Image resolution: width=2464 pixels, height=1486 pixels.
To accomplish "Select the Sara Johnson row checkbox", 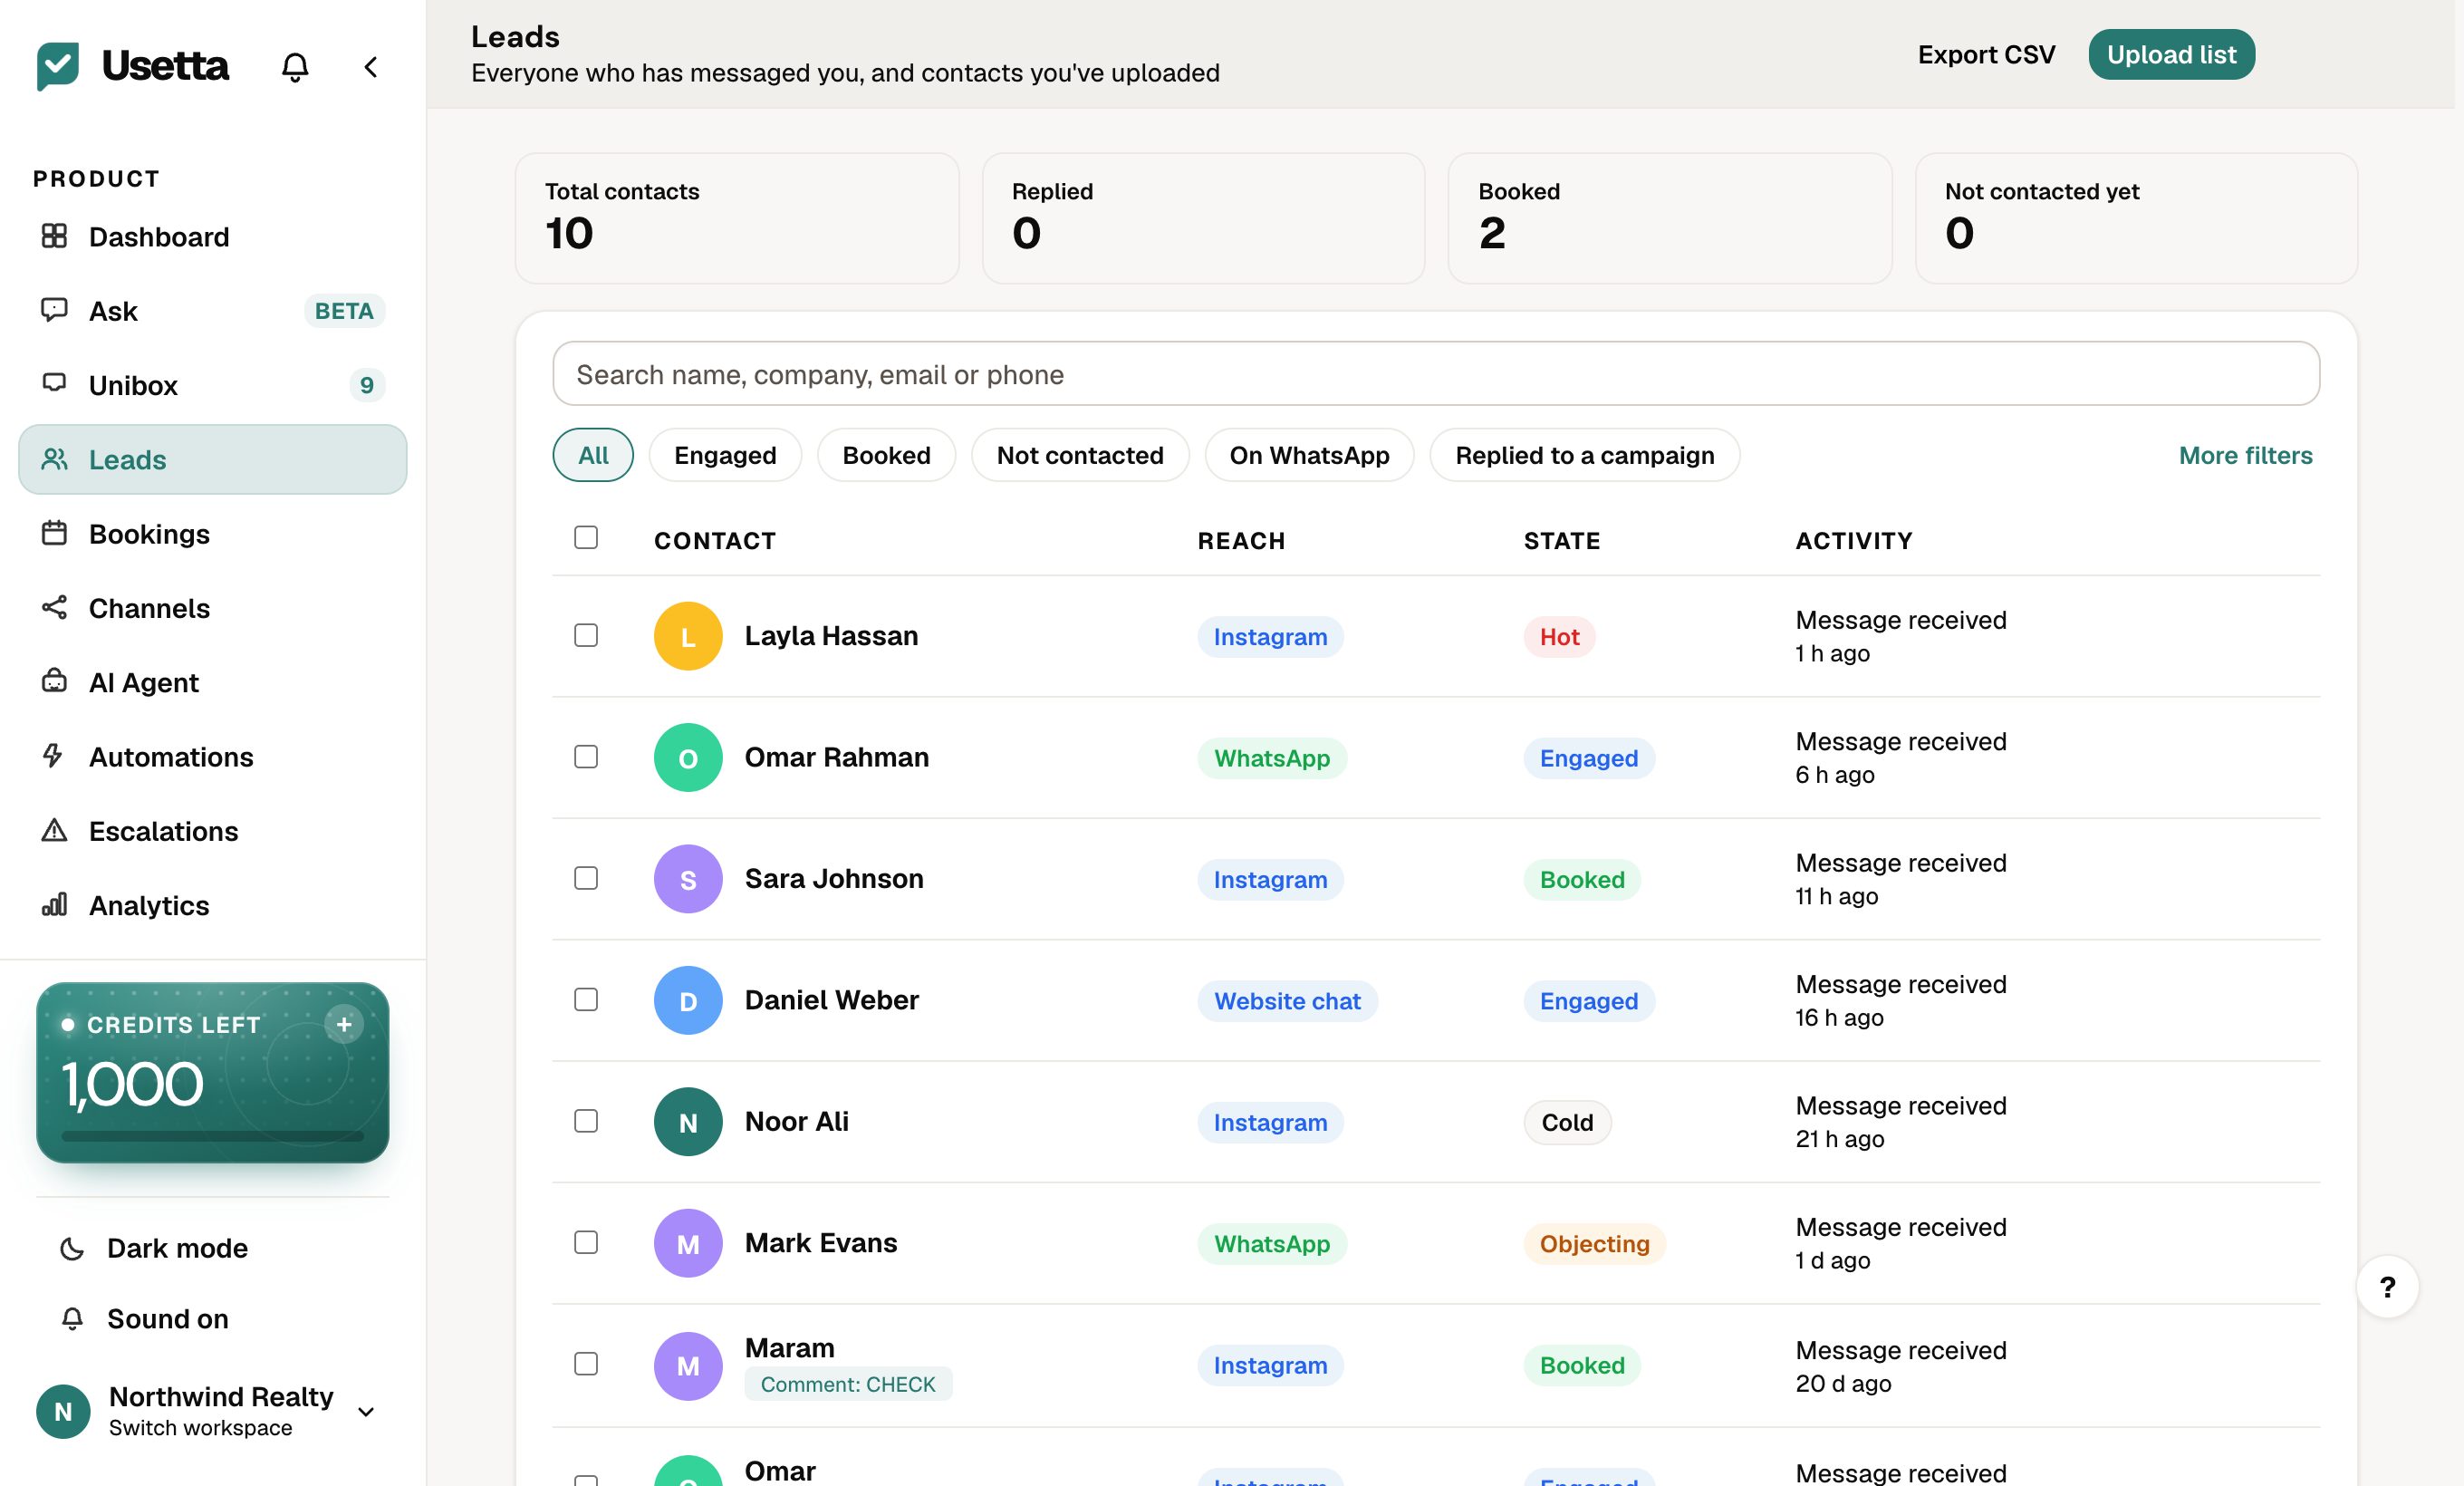I will pos(586,878).
